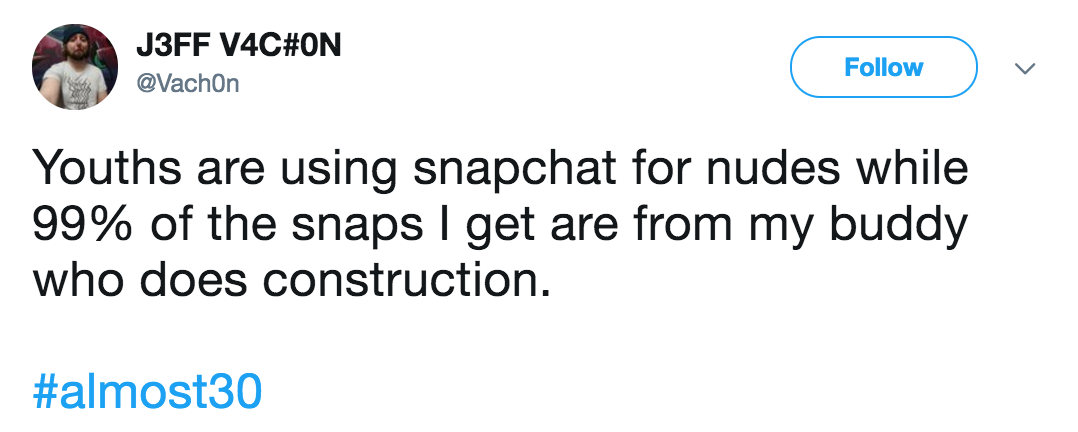1078x432 pixels.
Task: Open the #almost30 hashtag link
Action: click(147, 391)
